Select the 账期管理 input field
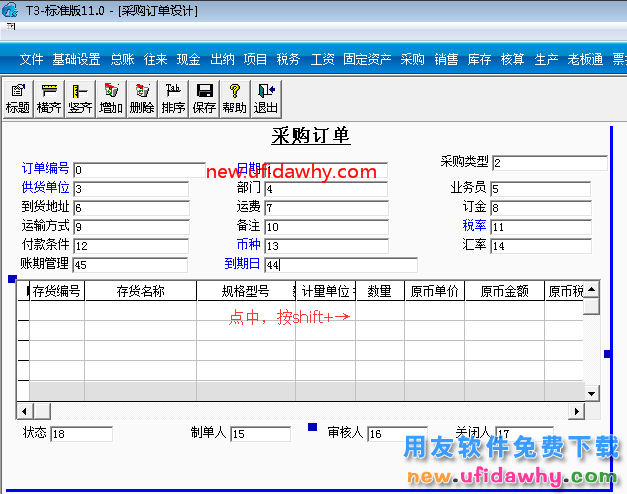 [130, 265]
